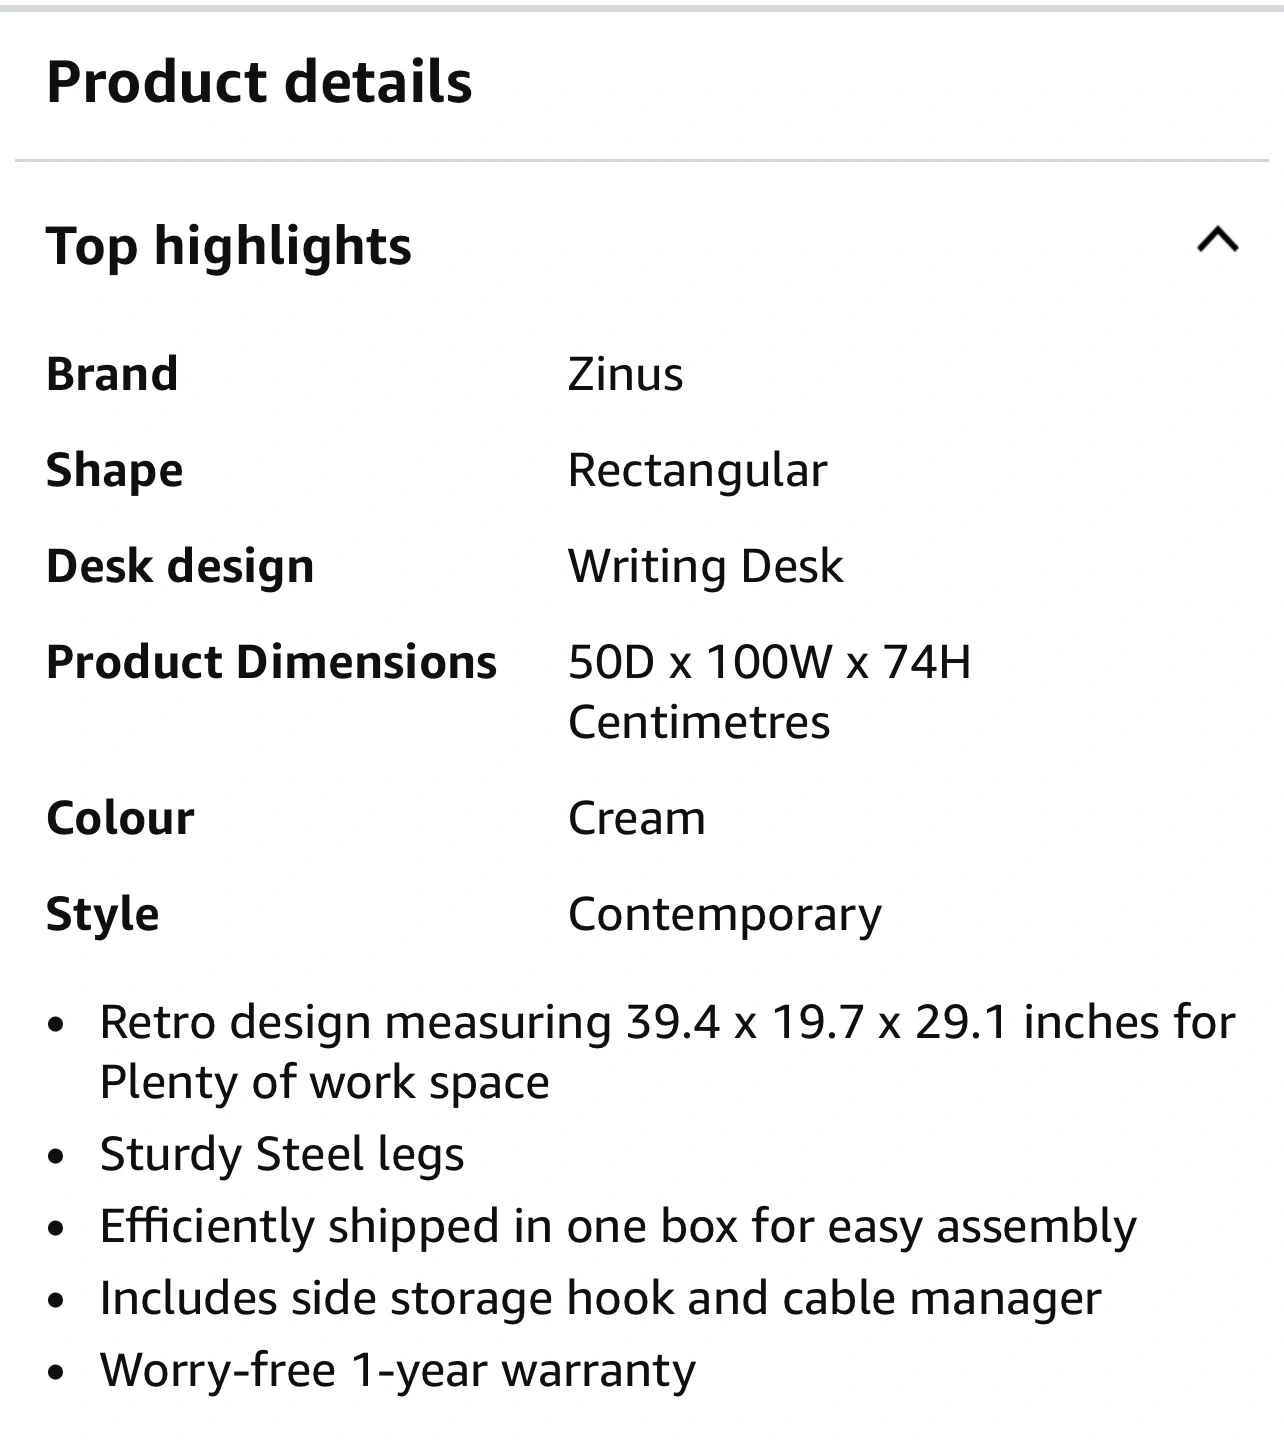
Task: Click the side storage hook bullet text
Action: pyautogui.click(x=600, y=1298)
